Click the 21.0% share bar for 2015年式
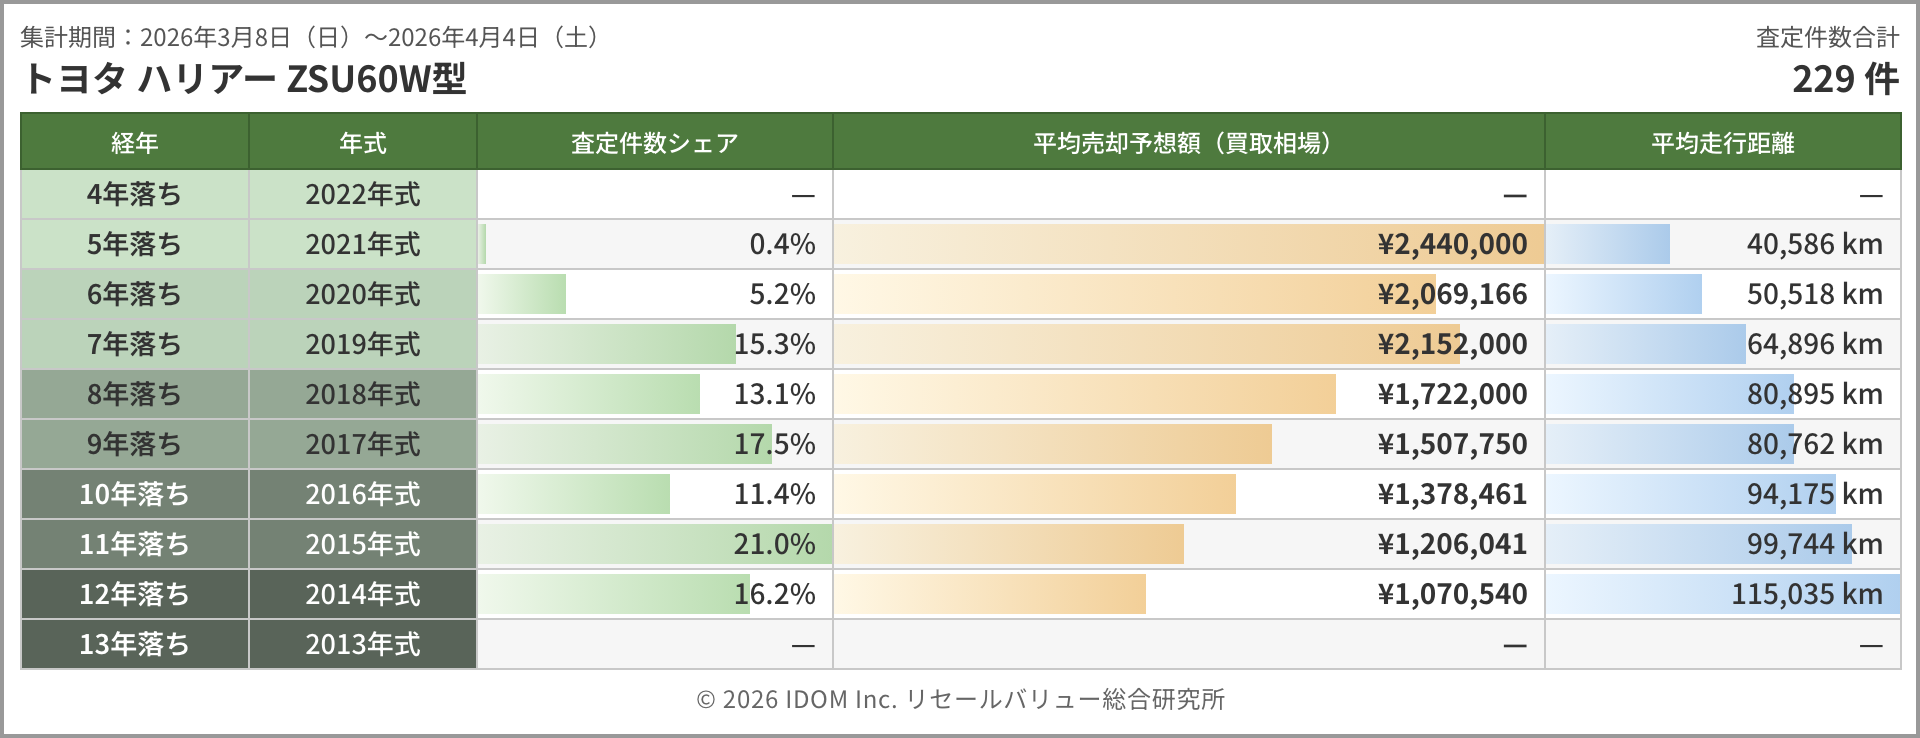This screenshot has height=738, width=1920. click(654, 544)
